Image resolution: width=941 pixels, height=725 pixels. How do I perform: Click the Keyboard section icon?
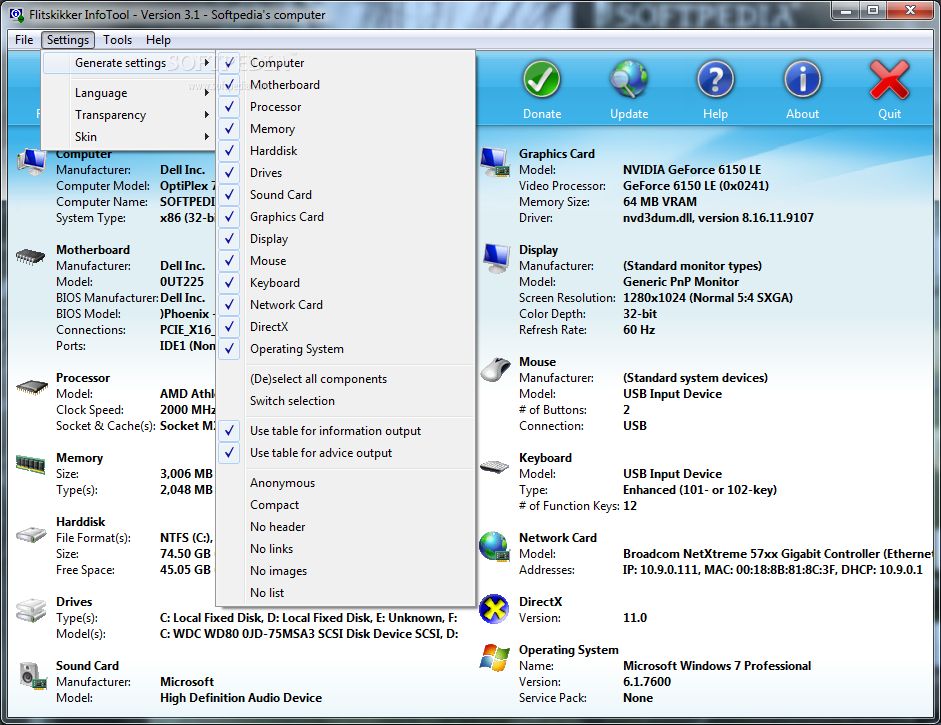(x=495, y=466)
